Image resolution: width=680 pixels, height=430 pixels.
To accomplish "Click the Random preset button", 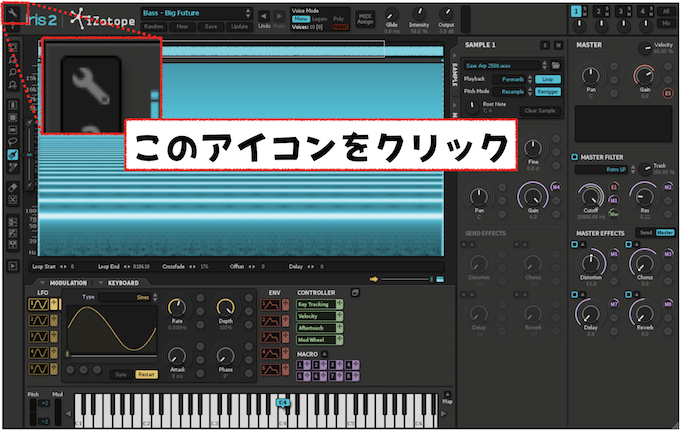I will pyautogui.click(x=154, y=26).
